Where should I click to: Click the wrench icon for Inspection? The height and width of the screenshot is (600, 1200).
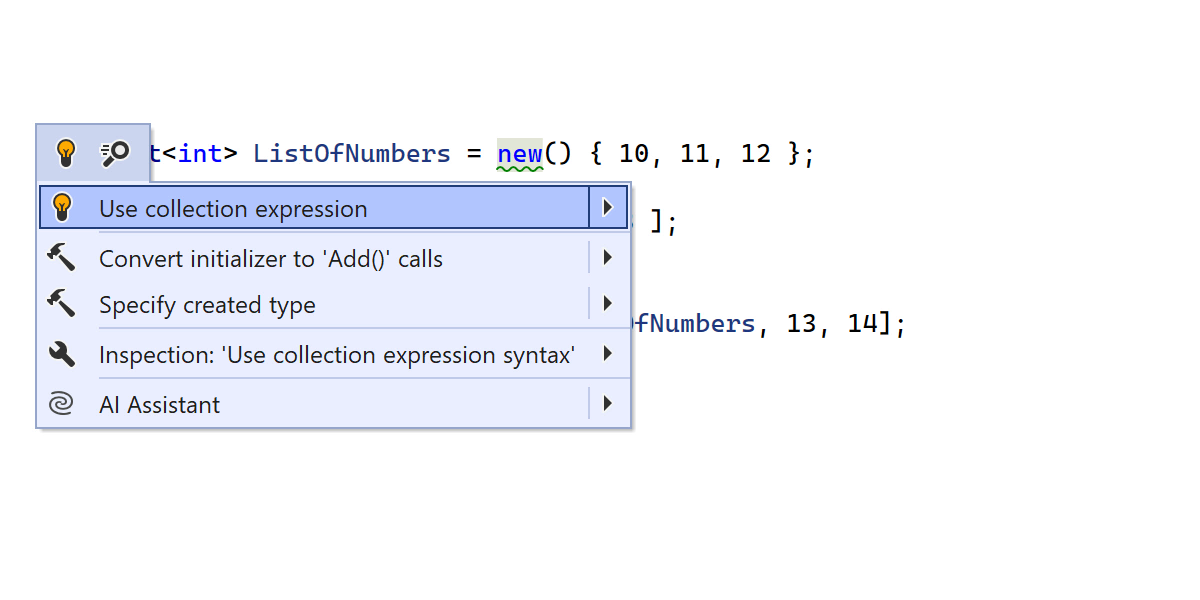[x=62, y=354]
